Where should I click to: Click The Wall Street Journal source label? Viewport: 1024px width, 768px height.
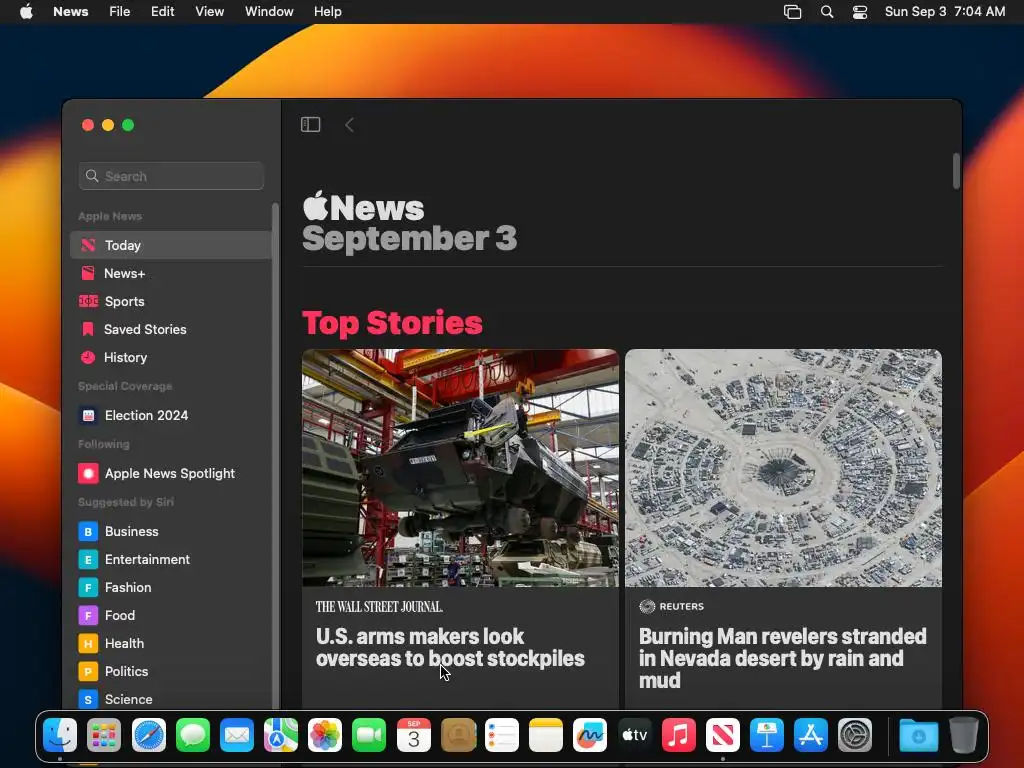pos(379,607)
